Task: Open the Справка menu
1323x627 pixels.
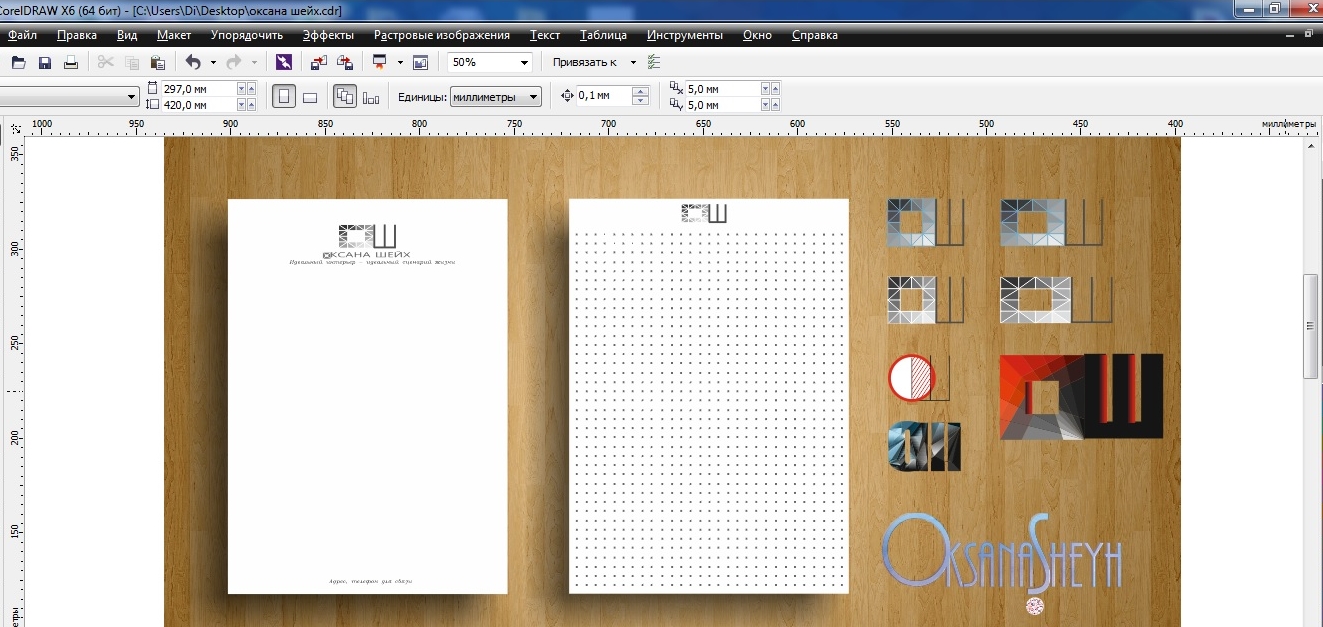Action: [815, 35]
